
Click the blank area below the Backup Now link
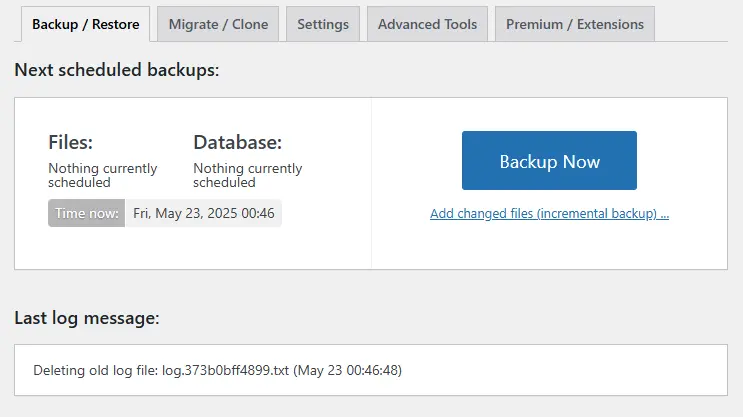tap(549, 245)
